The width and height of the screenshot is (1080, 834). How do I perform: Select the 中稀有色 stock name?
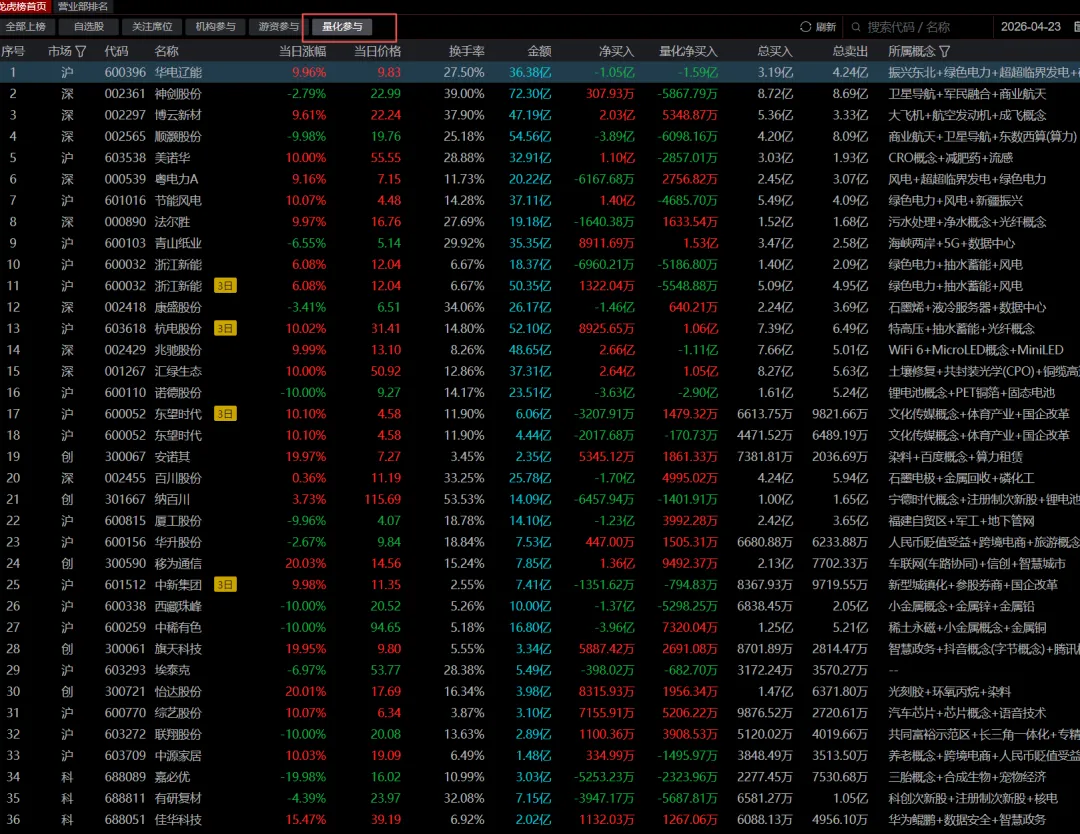coord(178,627)
